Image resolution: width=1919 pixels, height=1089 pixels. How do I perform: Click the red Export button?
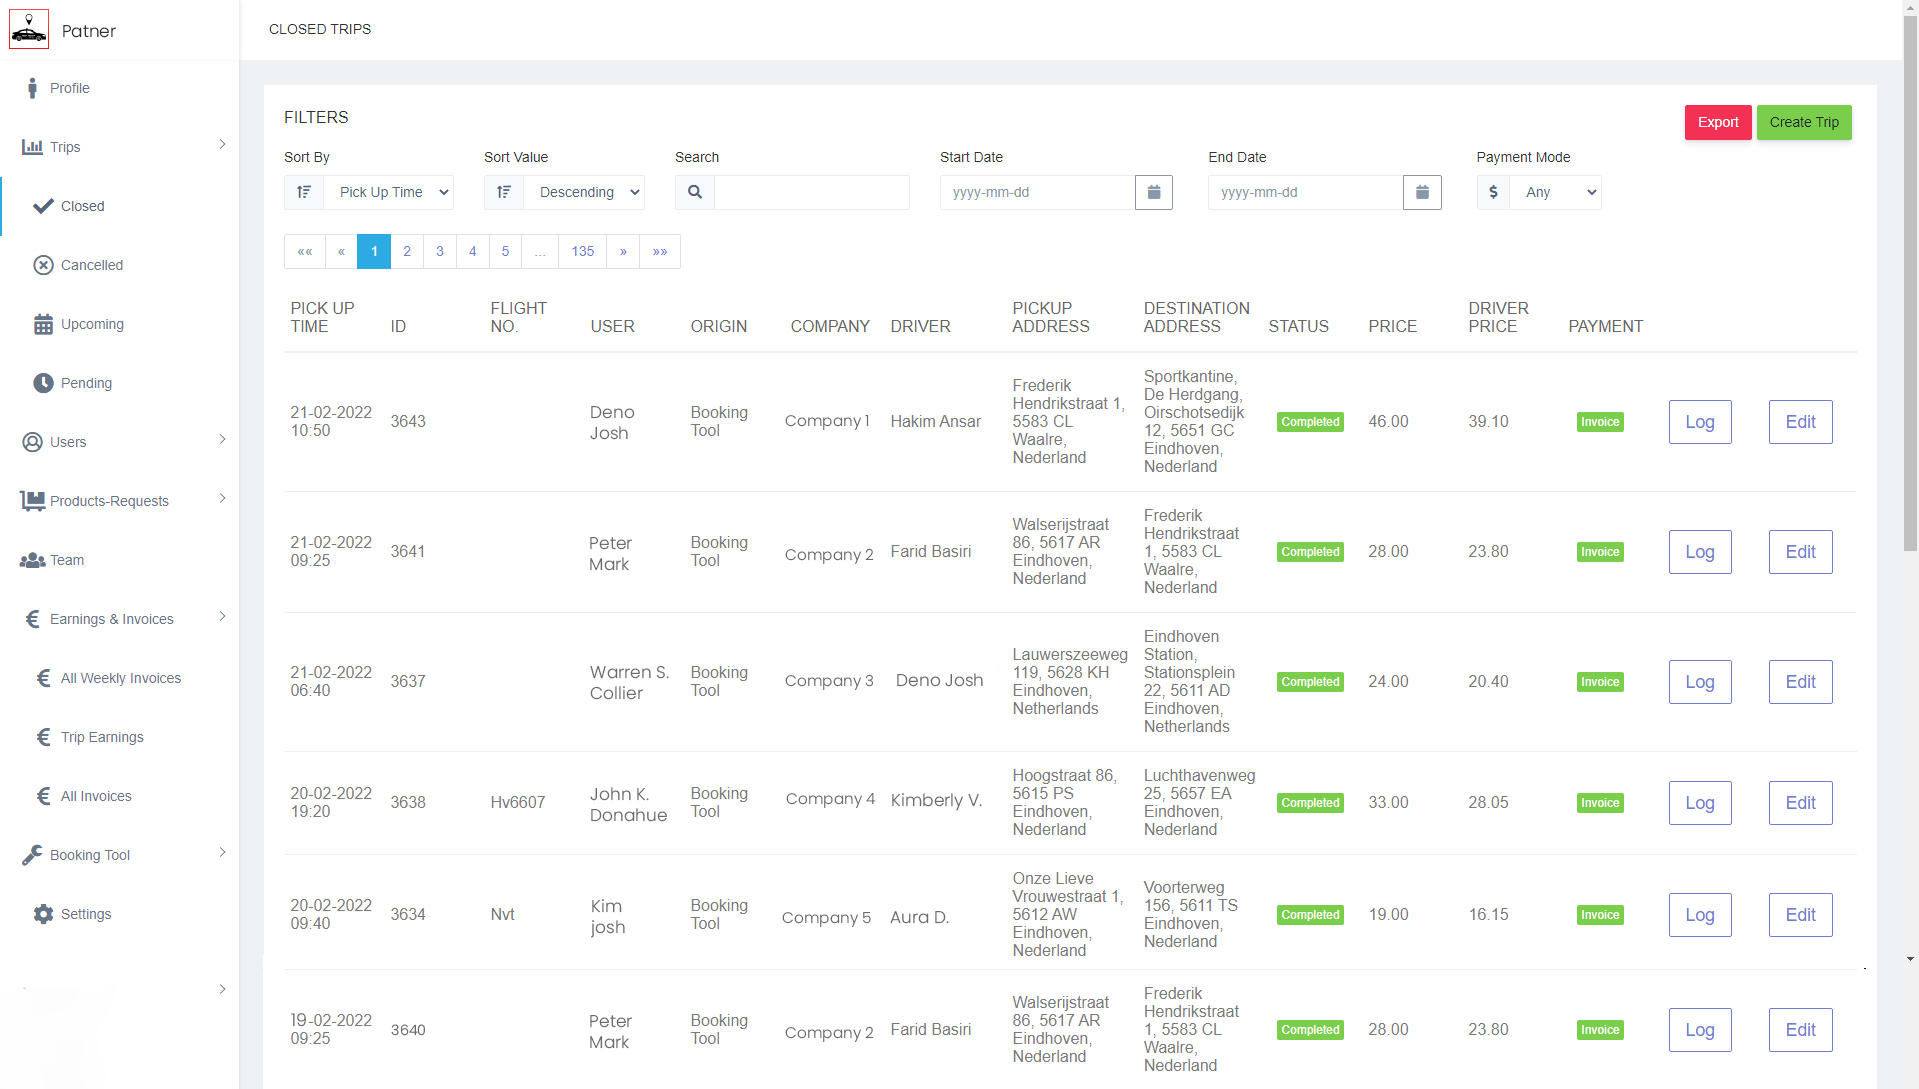click(1717, 122)
